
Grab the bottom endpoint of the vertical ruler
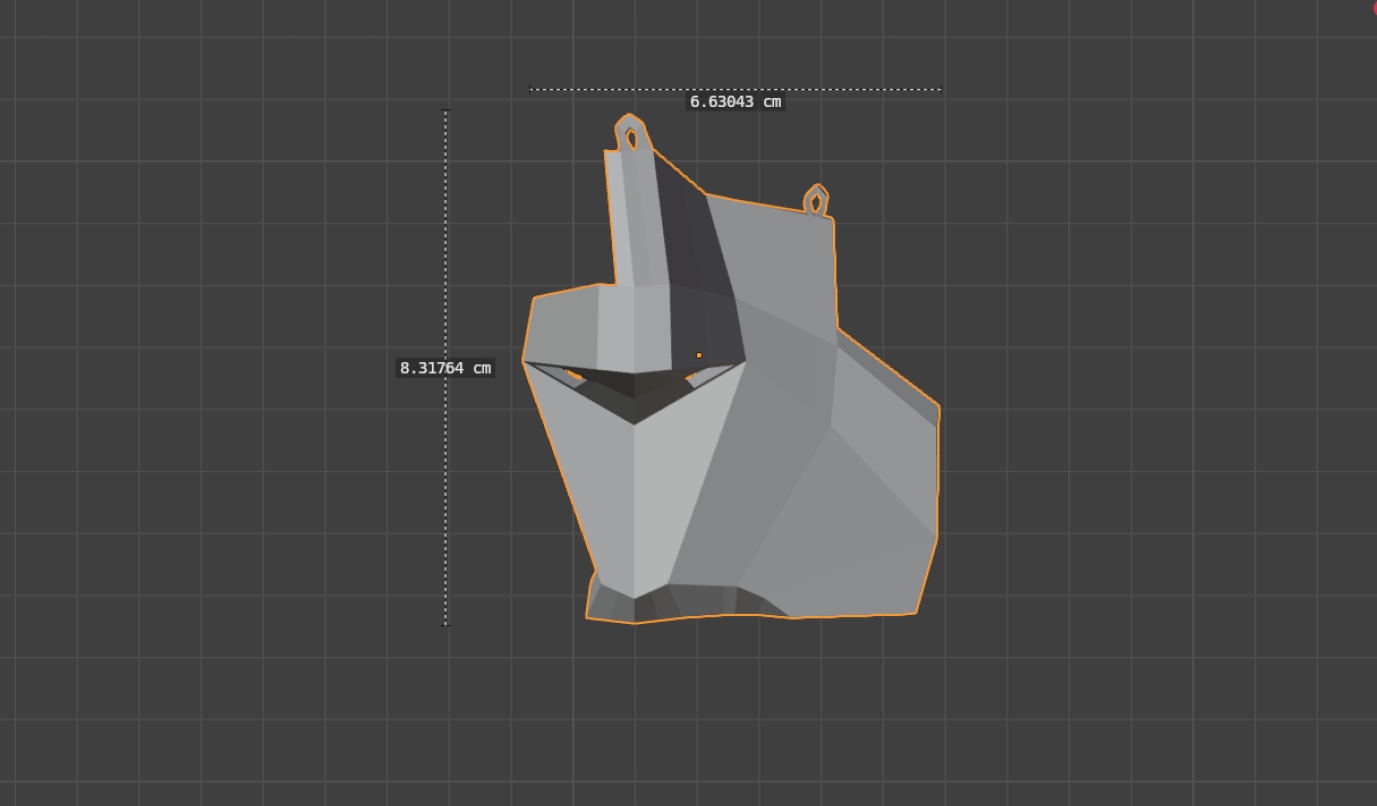click(x=446, y=624)
